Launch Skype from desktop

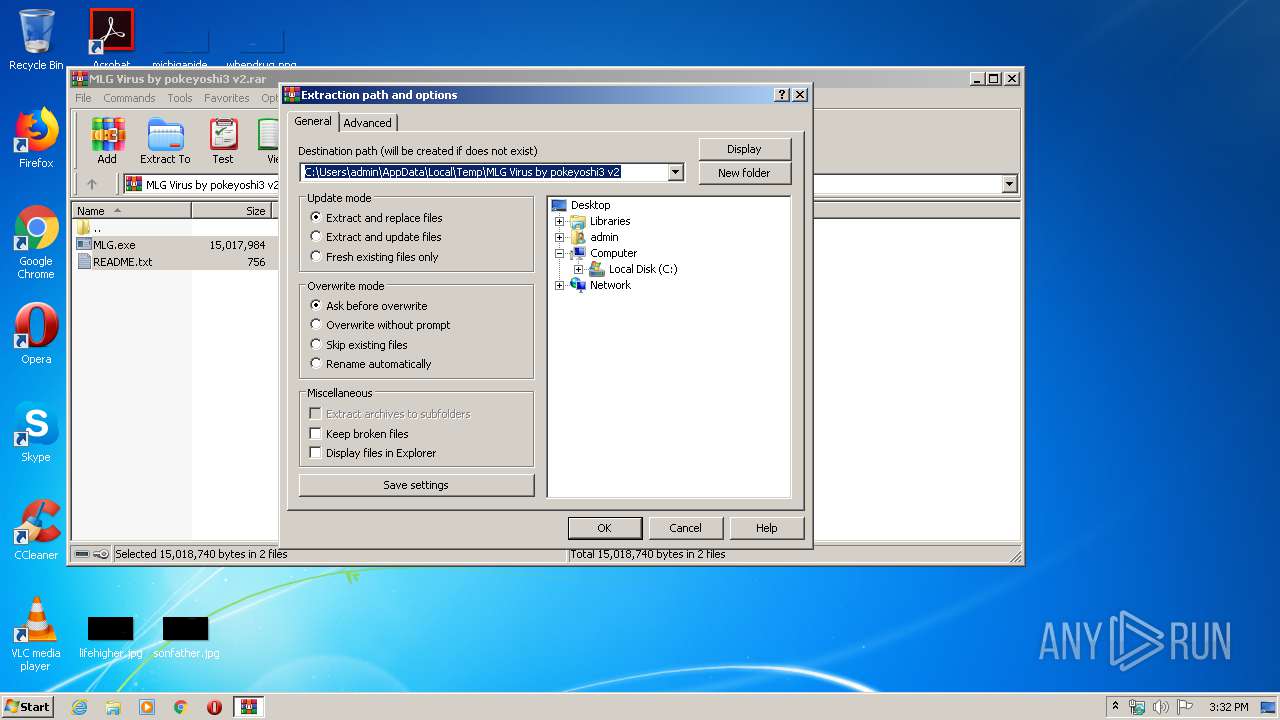pos(36,432)
